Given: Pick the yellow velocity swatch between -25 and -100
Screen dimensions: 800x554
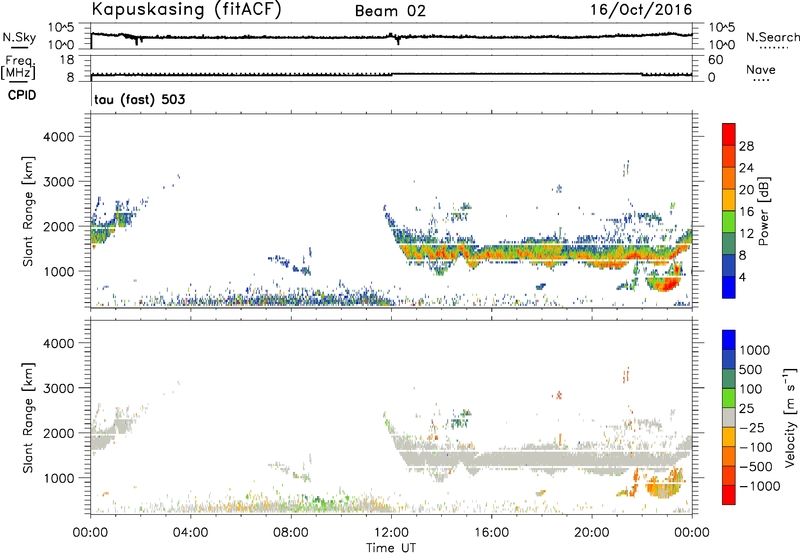Looking at the screenshot, I should (729, 437).
